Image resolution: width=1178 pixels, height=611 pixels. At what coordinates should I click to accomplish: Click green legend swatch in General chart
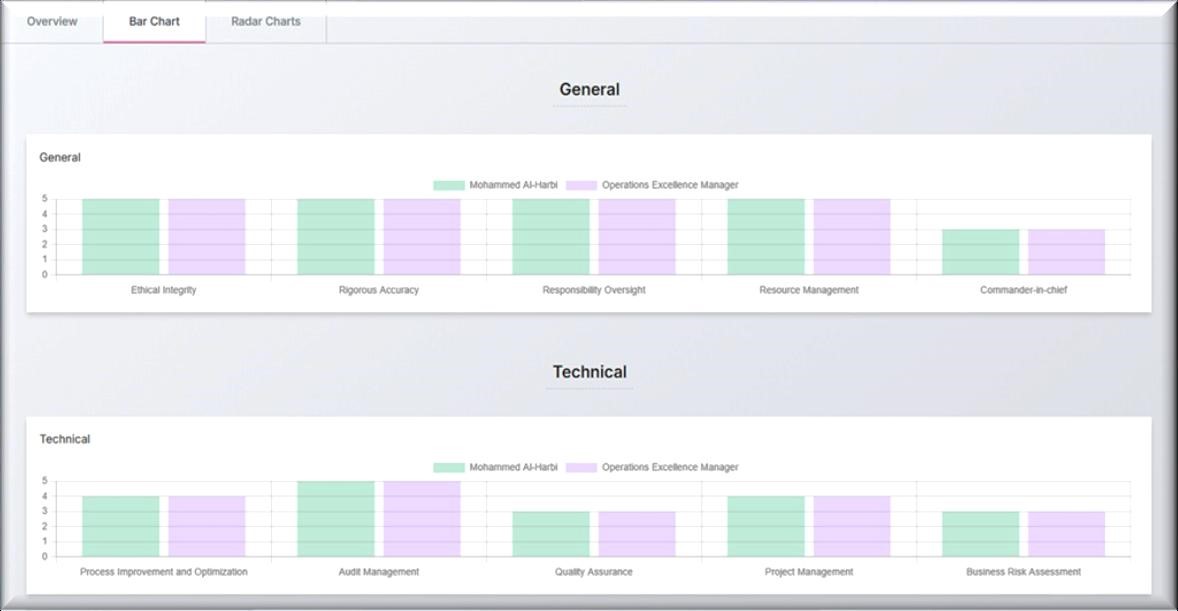coord(449,185)
